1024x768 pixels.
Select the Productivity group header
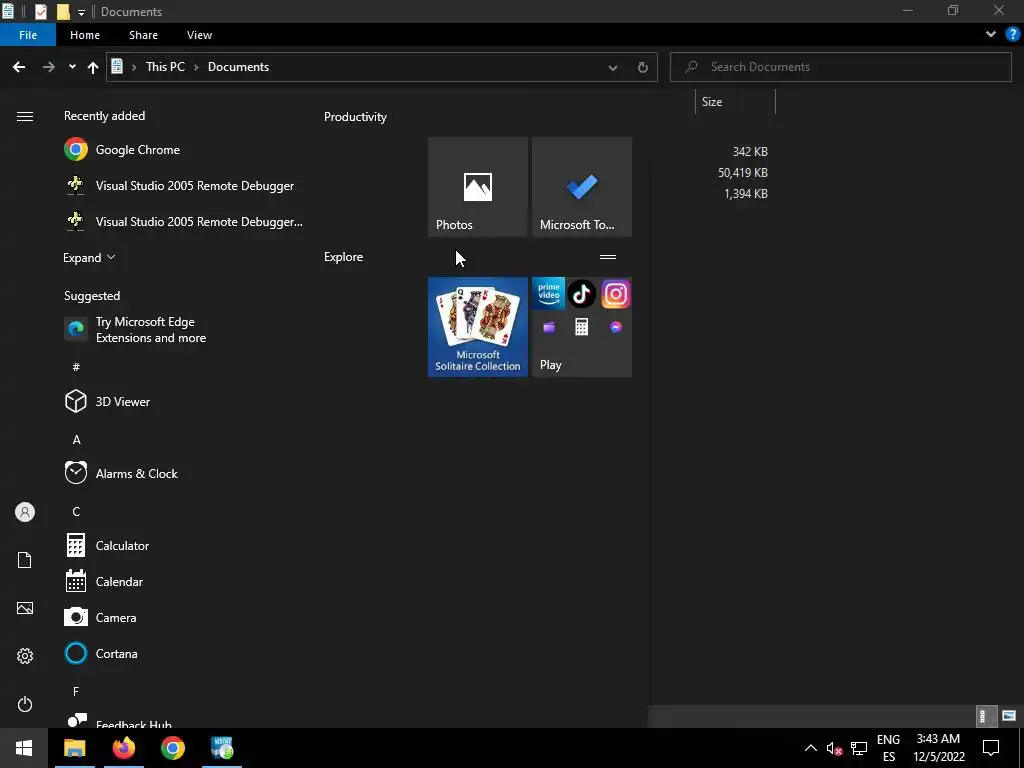click(x=355, y=117)
